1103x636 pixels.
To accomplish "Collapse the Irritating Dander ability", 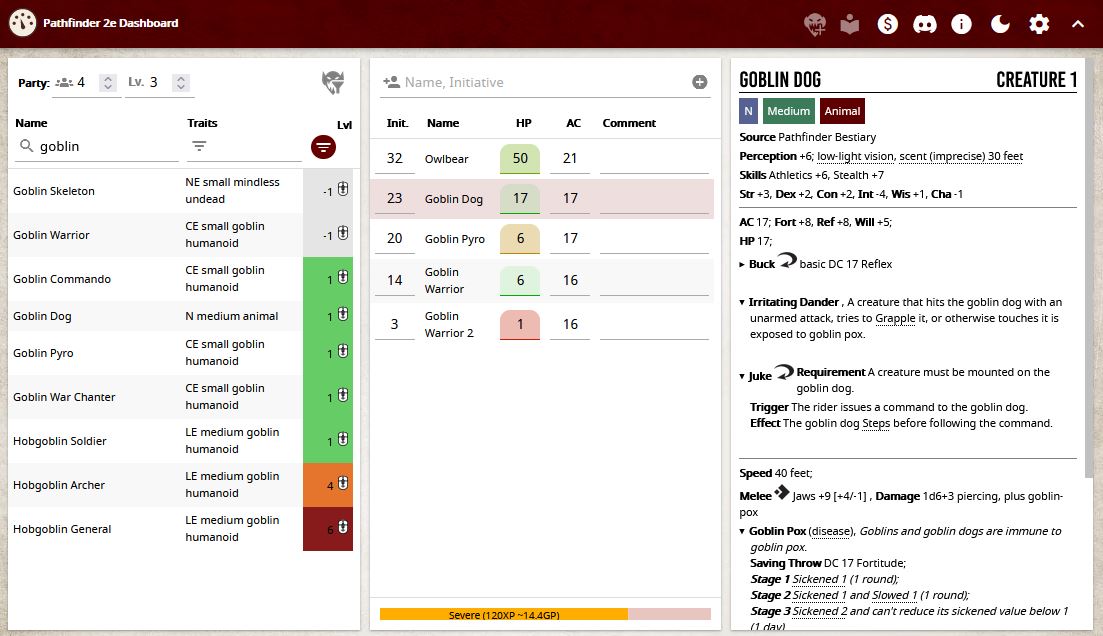I will (x=743, y=303).
